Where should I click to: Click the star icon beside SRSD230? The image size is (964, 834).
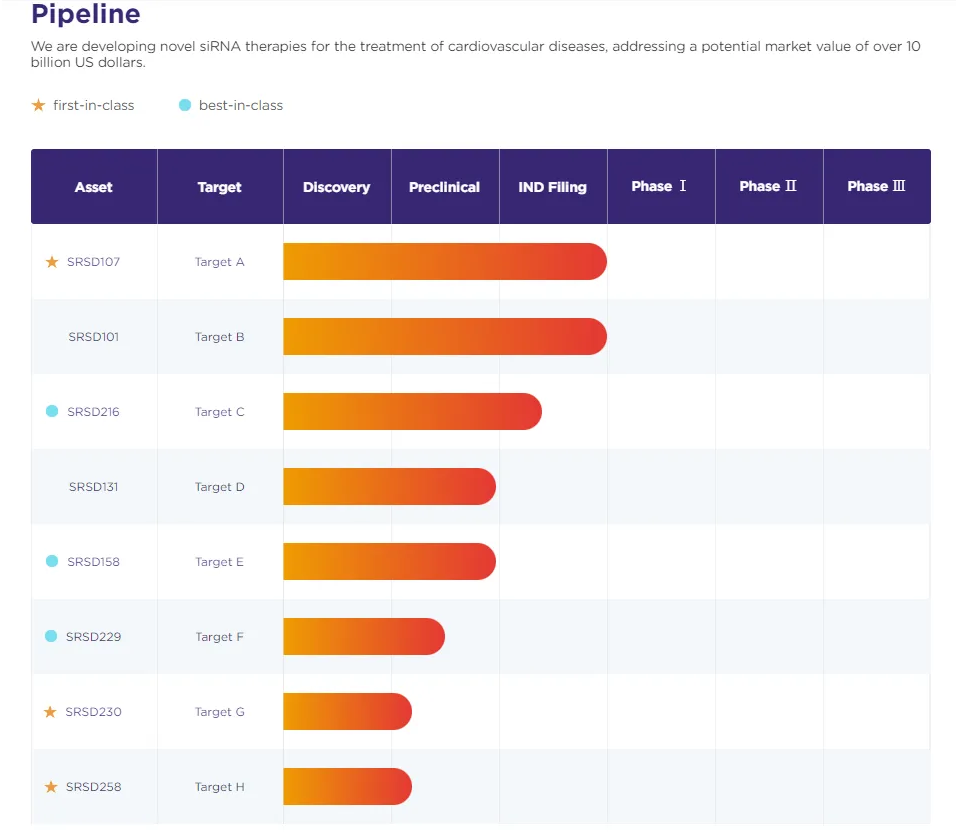point(50,712)
